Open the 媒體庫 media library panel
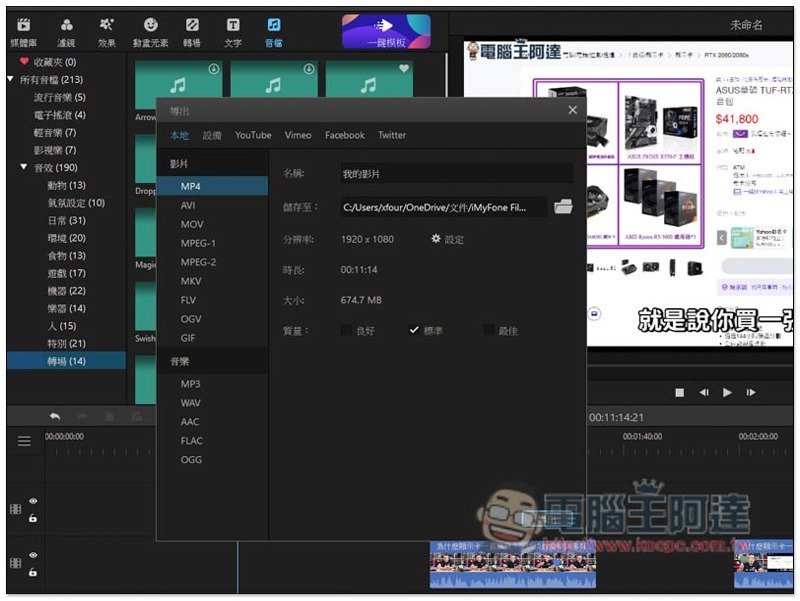 [24, 31]
